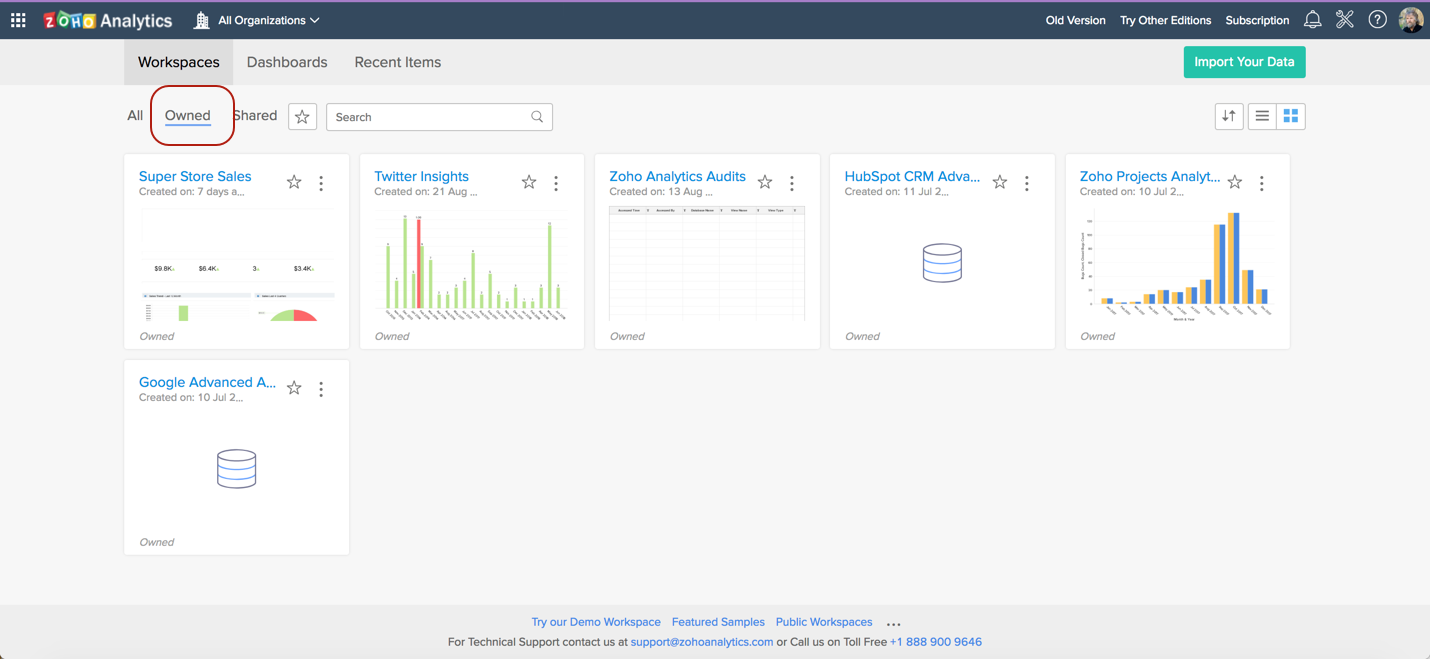Select the Shared workspaces filter
This screenshot has height=659, width=1430.
point(256,116)
